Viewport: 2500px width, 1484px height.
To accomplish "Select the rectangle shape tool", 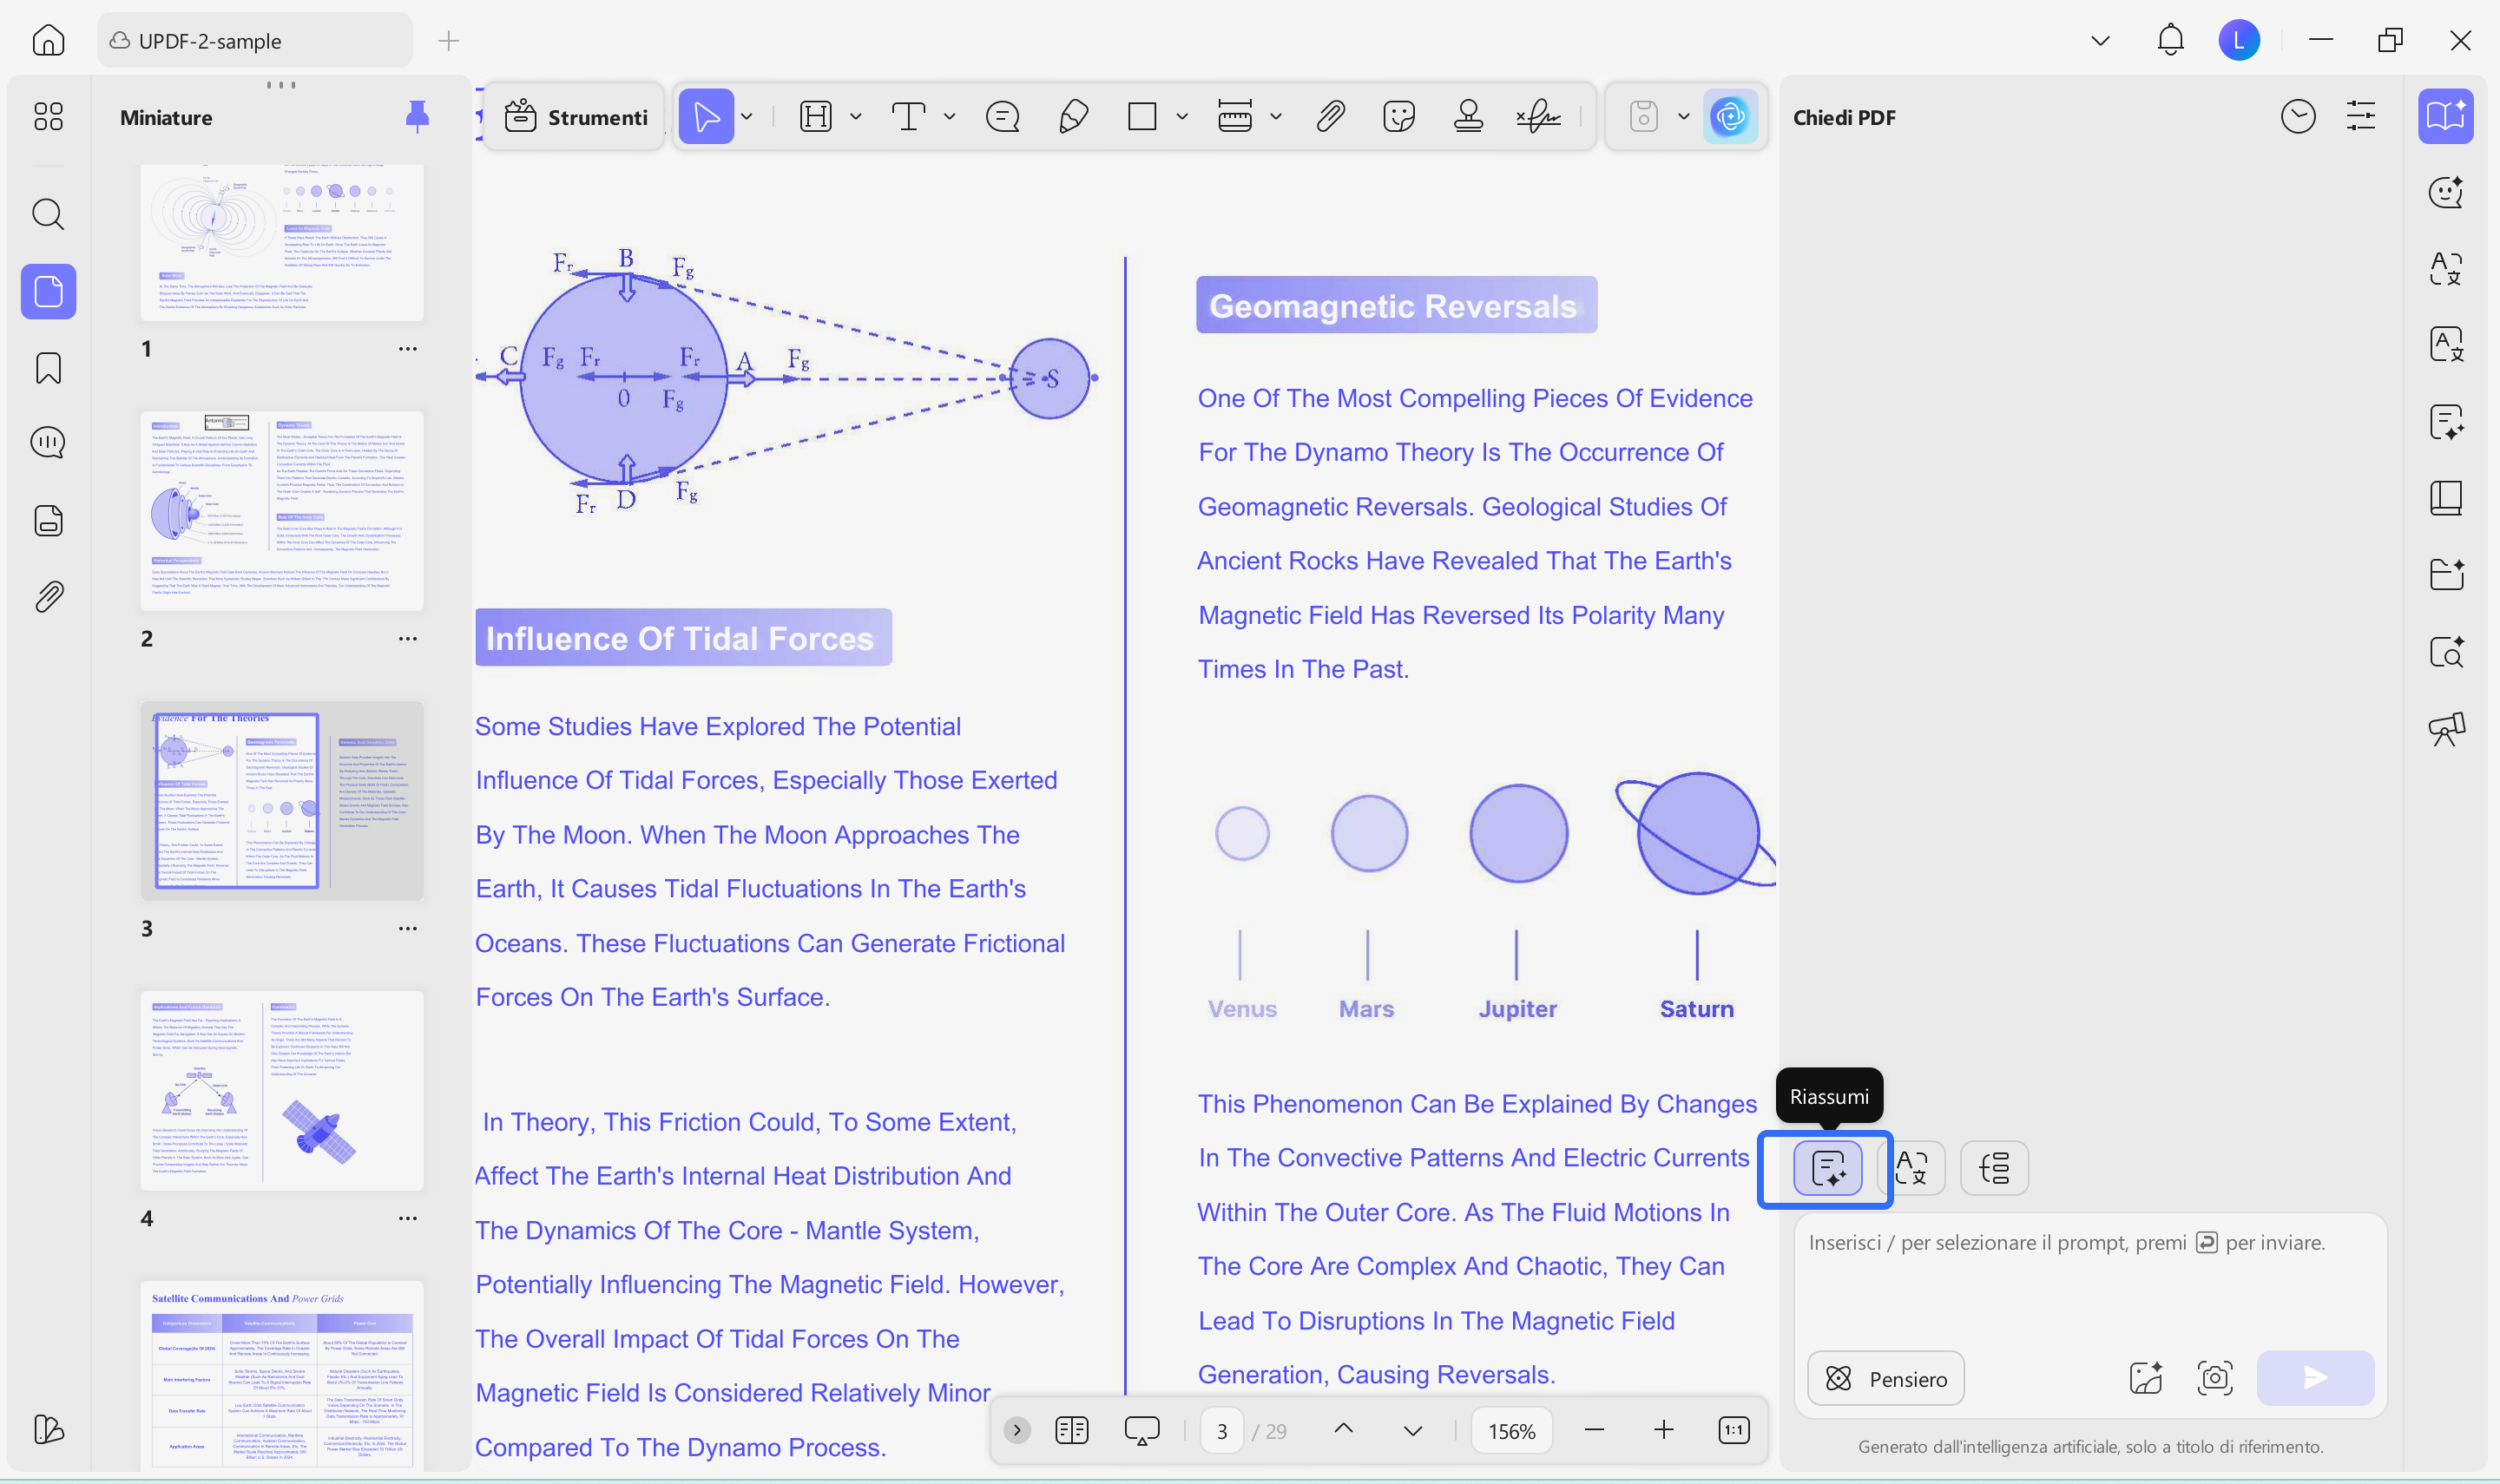I will coord(1142,117).
